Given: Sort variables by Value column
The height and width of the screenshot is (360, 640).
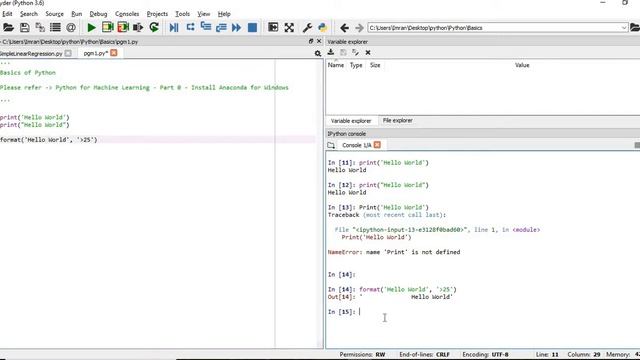Looking at the screenshot, I should 522,65.
